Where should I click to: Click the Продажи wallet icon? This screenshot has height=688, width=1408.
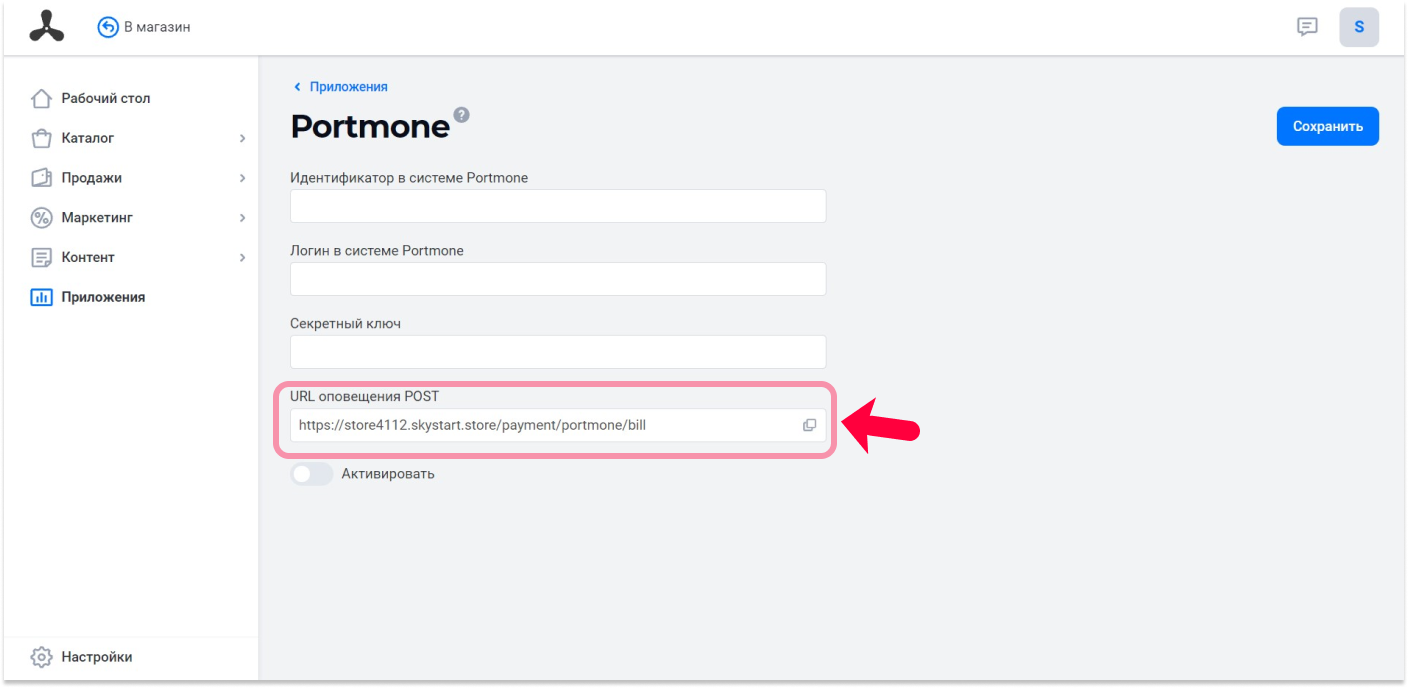(41, 178)
